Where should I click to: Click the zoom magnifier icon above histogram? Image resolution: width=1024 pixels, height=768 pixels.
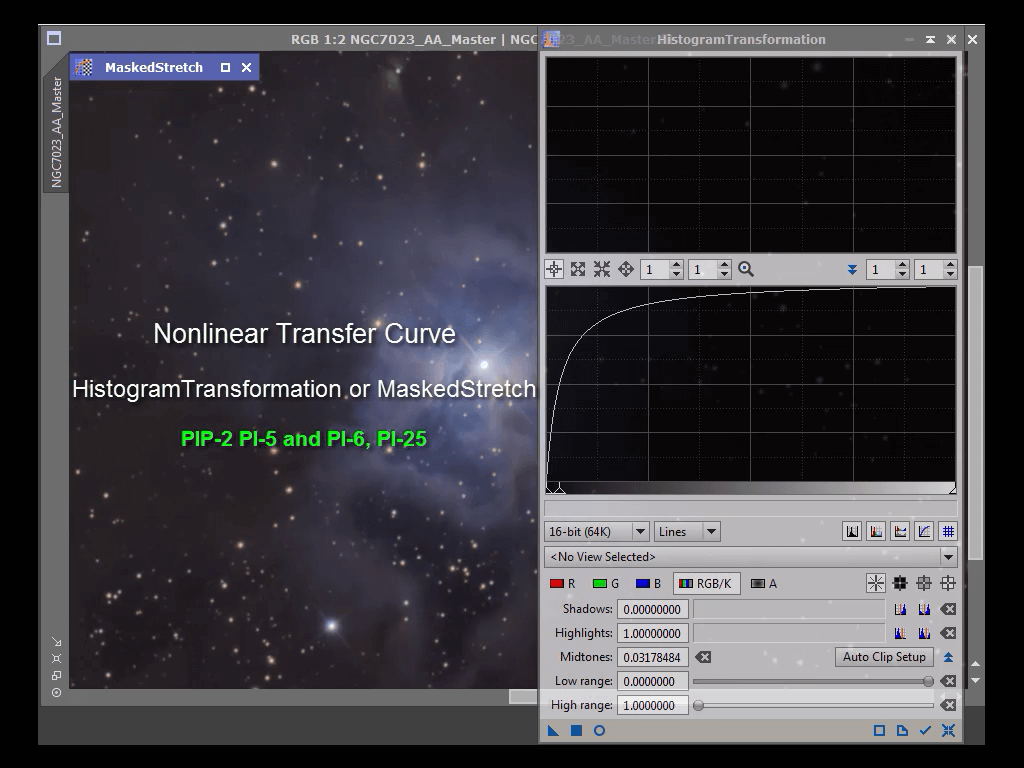point(746,269)
